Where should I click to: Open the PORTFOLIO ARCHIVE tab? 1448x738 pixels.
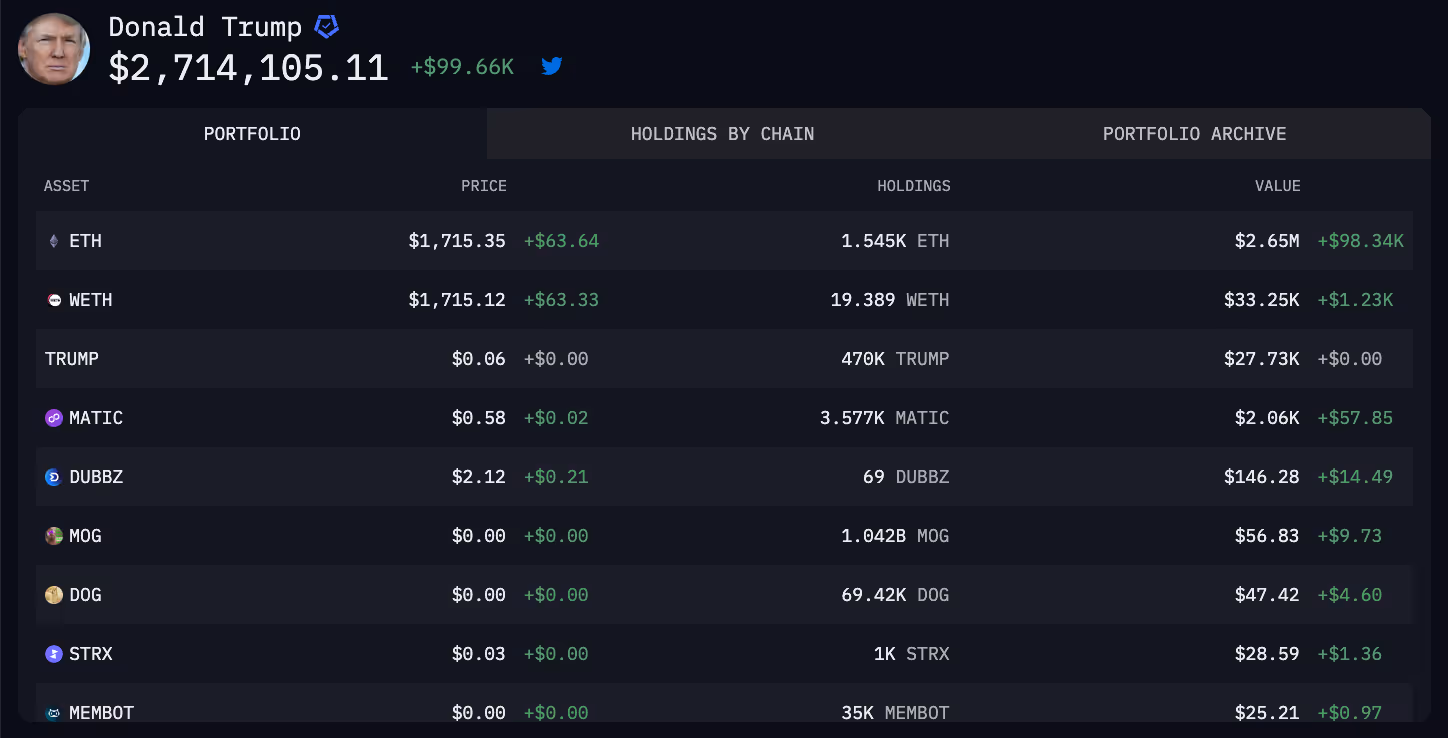pyautogui.click(x=1194, y=134)
